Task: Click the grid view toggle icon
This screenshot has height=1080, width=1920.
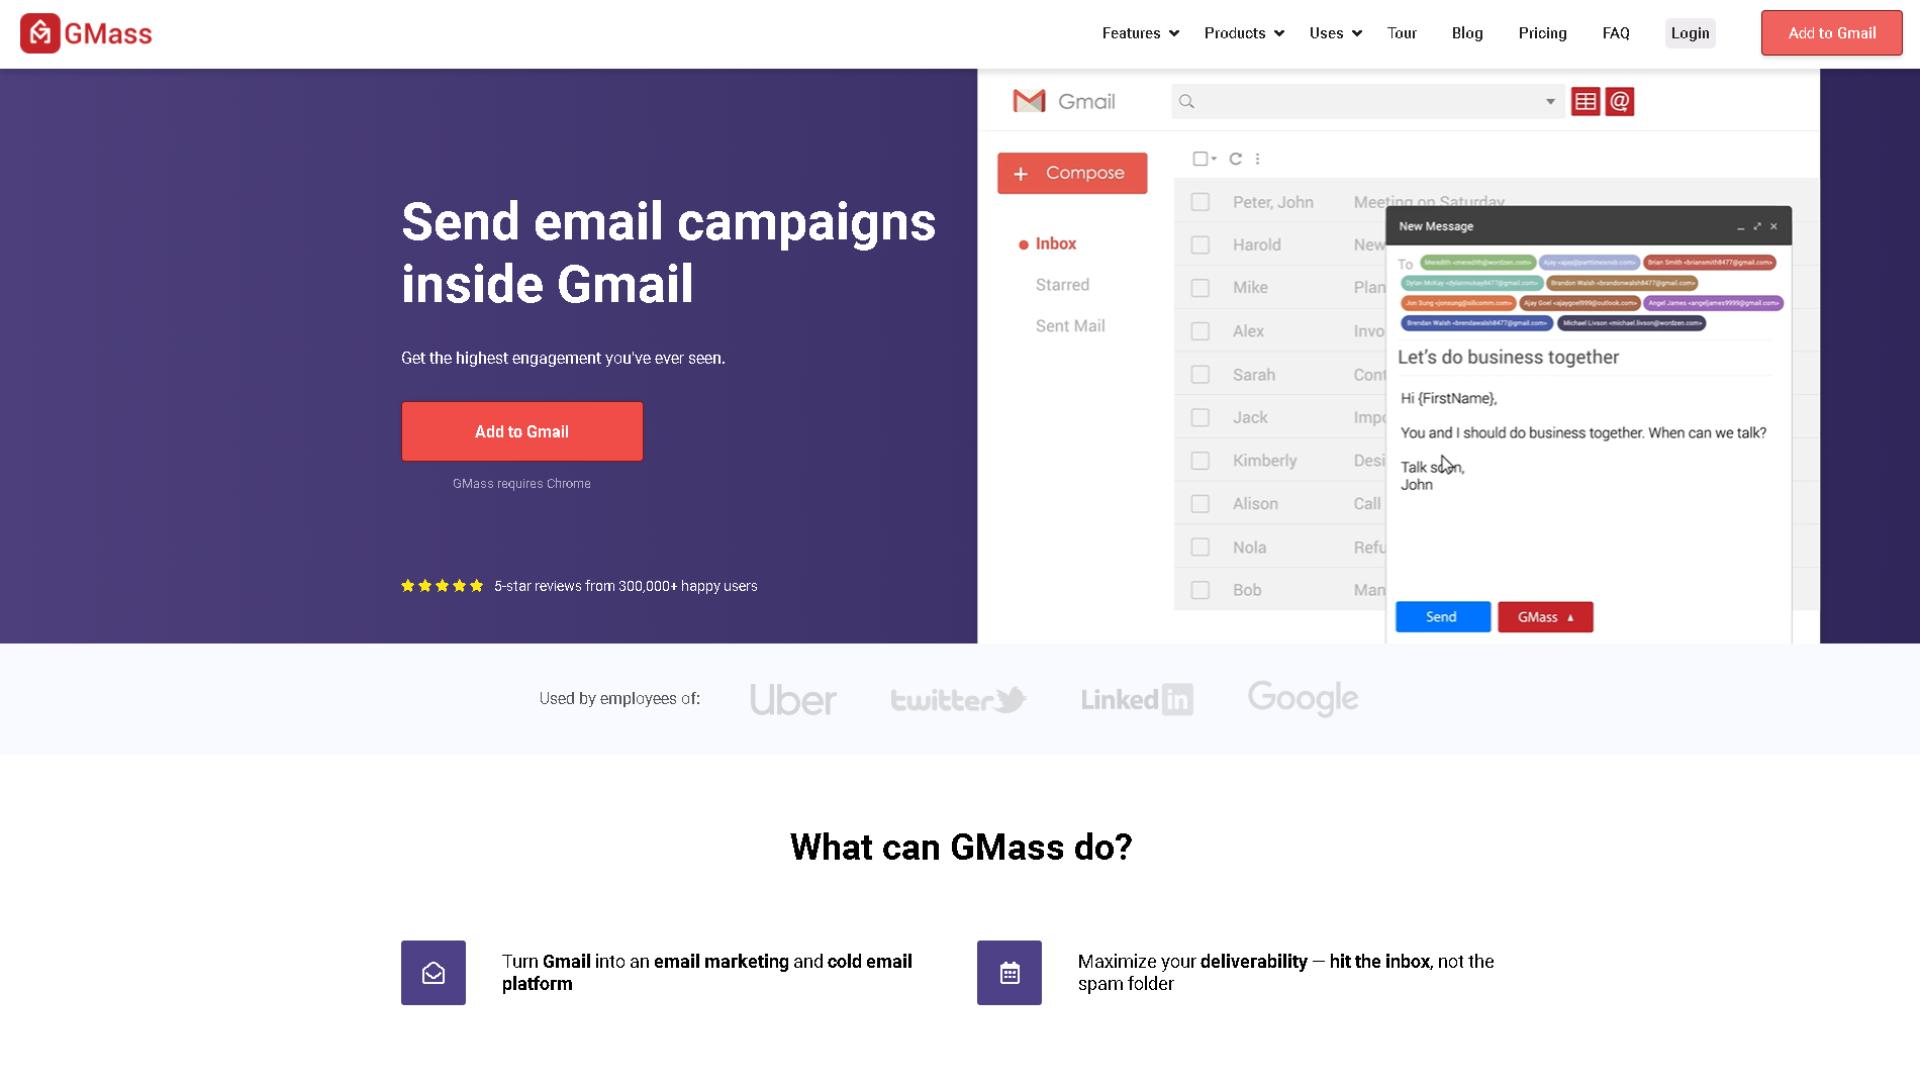Action: (1585, 102)
